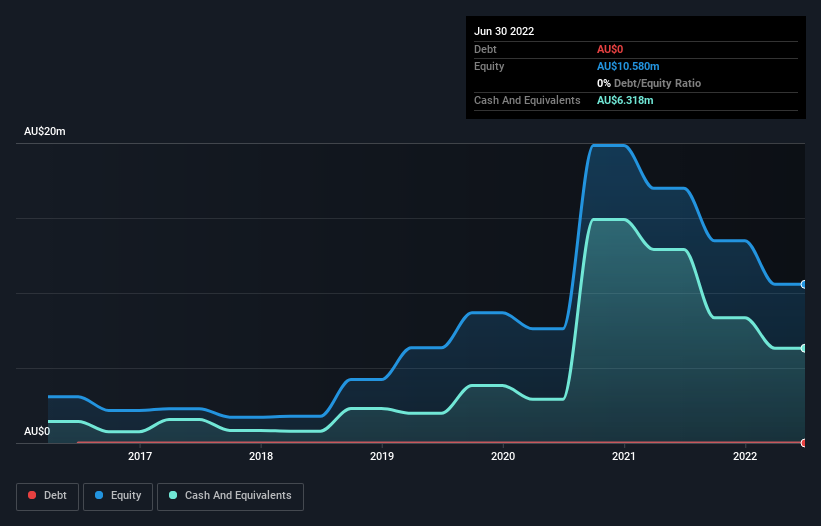Click the 2018 x-axis label
Image resolution: width=821 pixels, height=526 pixels.
click(x=261, y=456)
